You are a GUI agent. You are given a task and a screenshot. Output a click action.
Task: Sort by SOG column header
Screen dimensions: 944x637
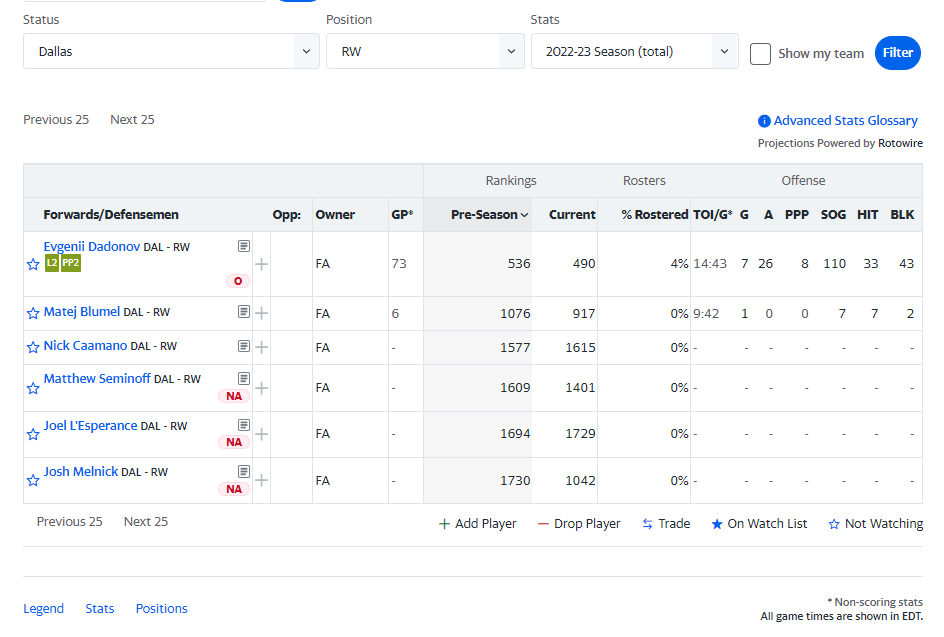click(x=833, y=215)
